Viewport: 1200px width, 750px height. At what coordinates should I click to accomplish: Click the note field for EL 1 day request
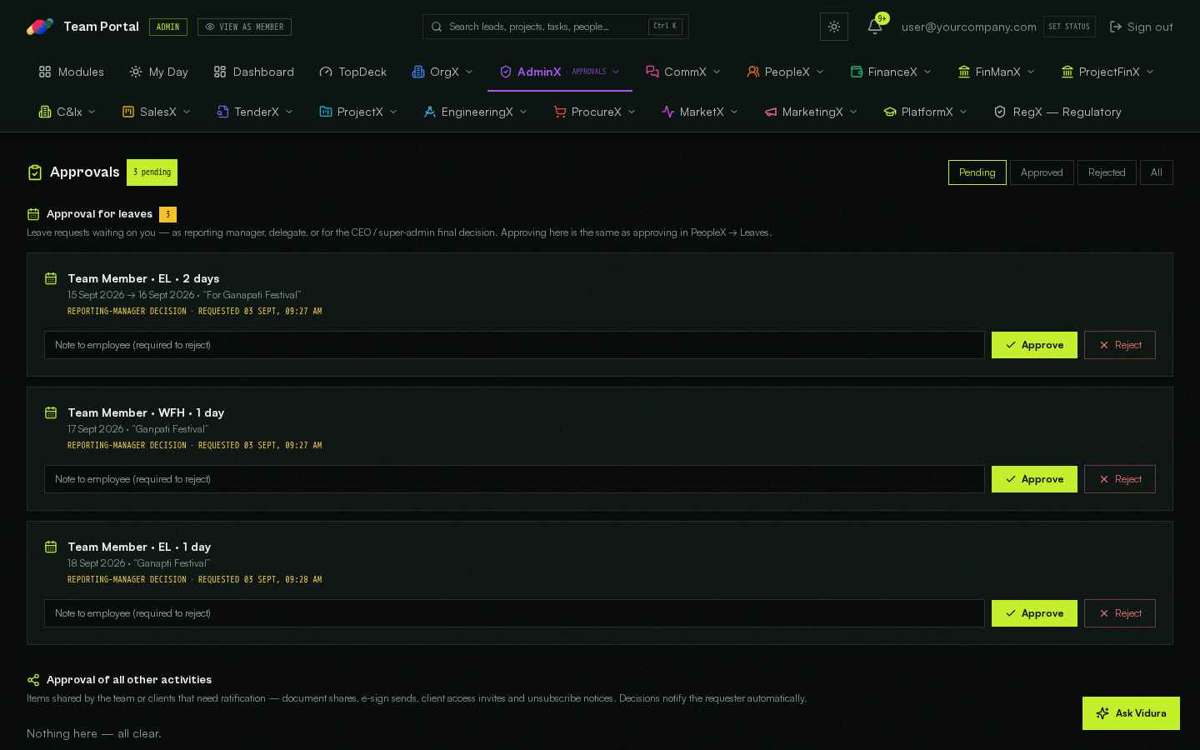[514, 613]
